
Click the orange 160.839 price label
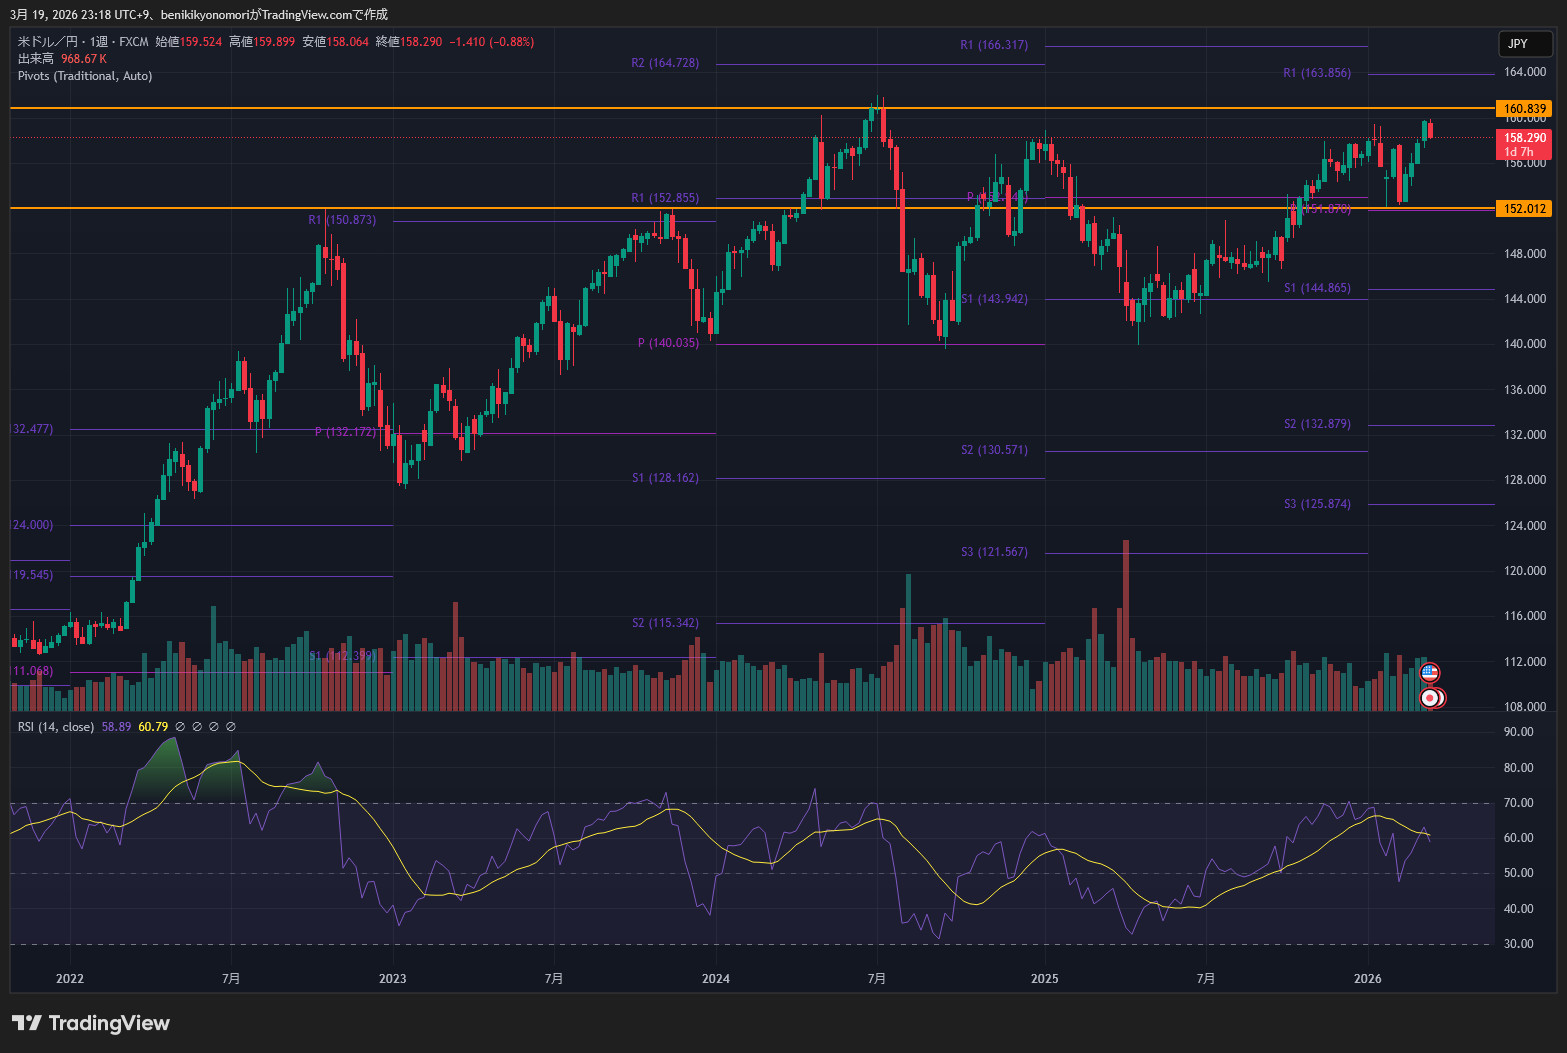tap(1524, 109)
